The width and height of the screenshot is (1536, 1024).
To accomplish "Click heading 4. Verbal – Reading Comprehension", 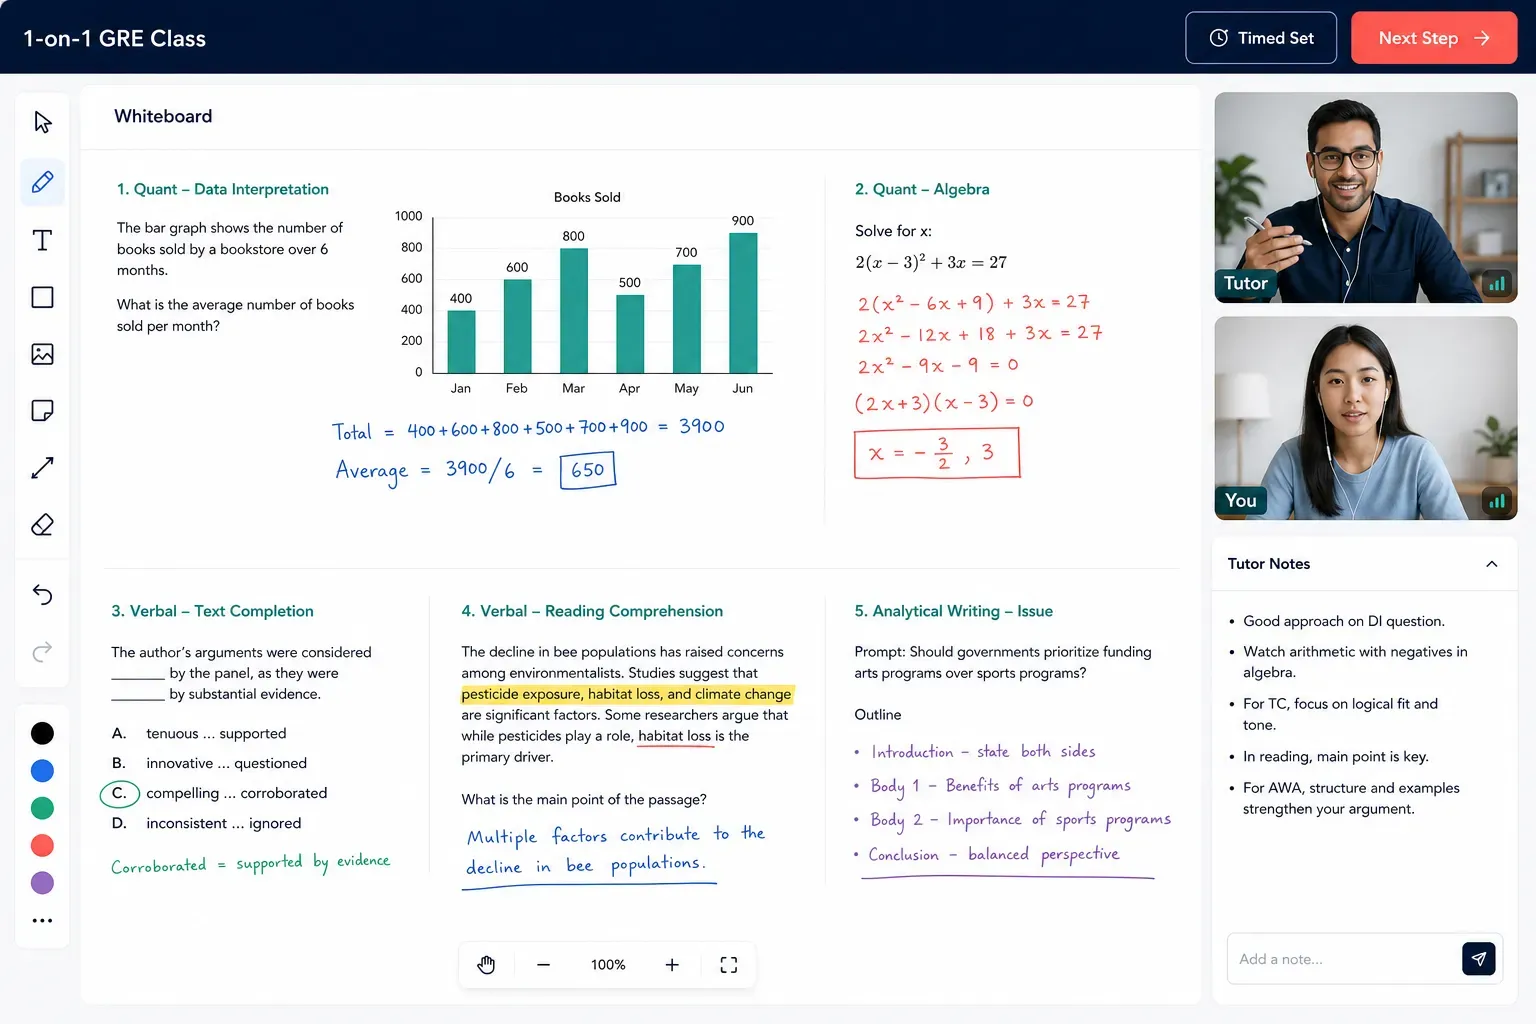I will tap(592, 611).
